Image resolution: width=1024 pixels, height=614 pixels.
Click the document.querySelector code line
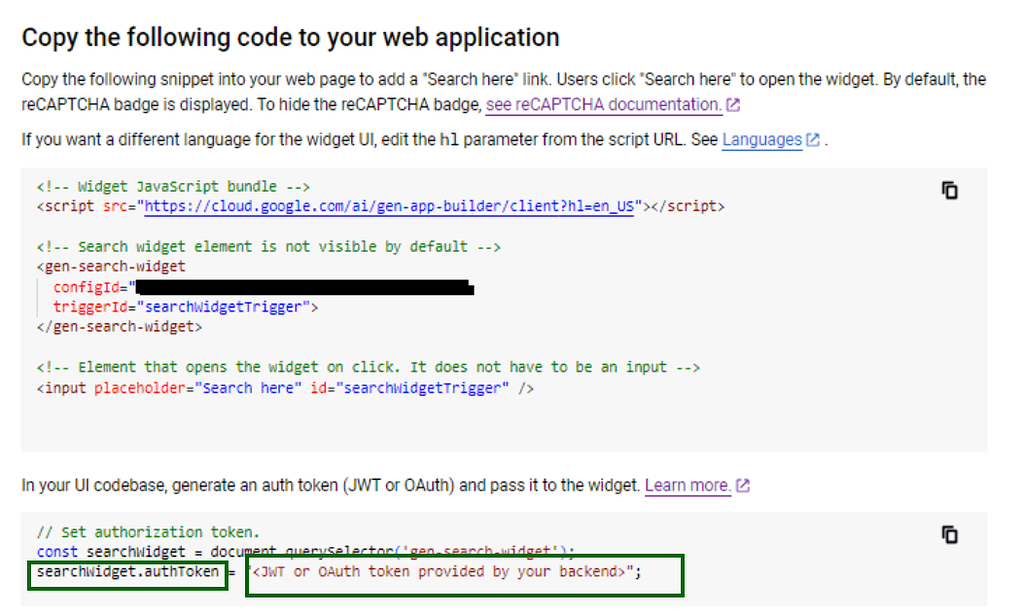click(x=250, y=552)
